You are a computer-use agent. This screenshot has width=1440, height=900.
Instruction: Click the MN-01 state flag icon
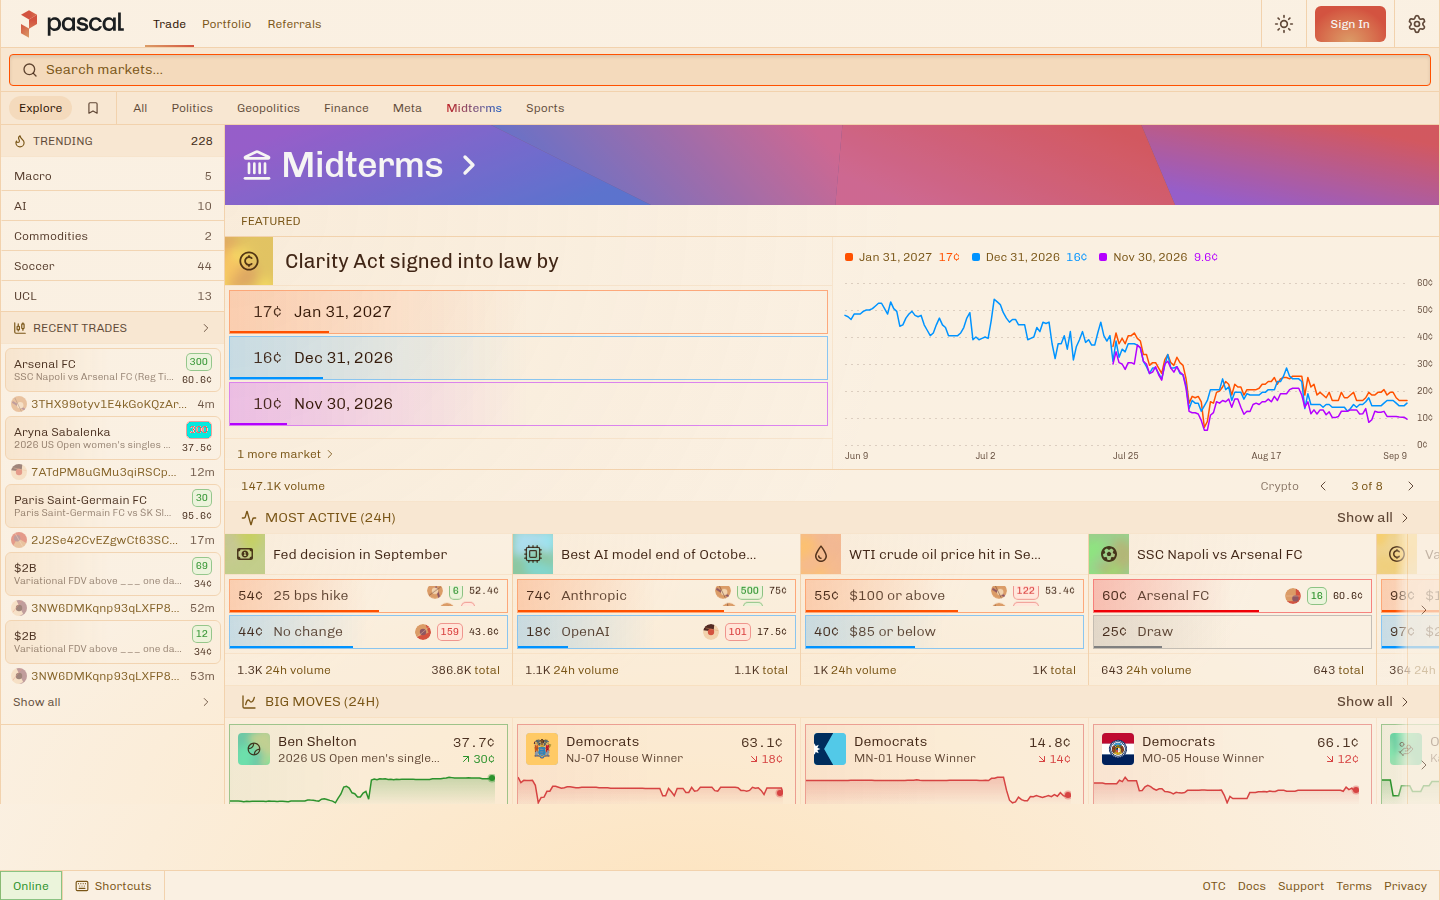[x=830, y=749]
